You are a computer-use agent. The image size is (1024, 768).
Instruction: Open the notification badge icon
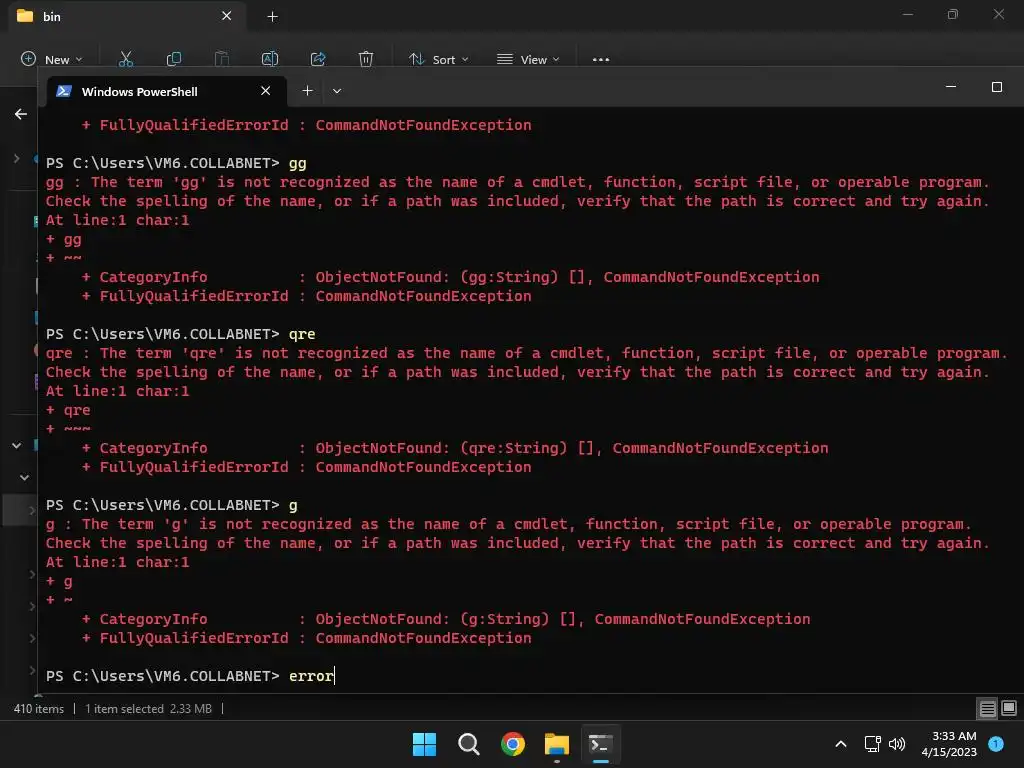coord(996,744)
